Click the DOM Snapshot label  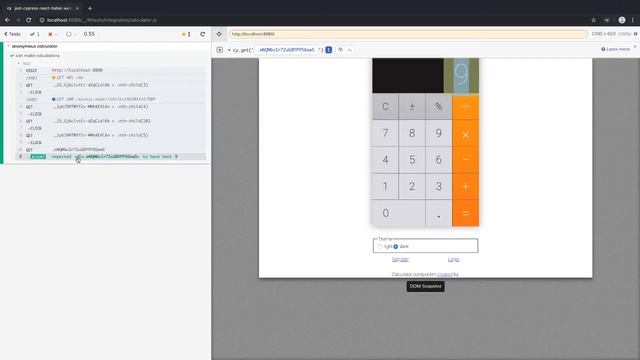pyautogui.click(x=425, y=287)
